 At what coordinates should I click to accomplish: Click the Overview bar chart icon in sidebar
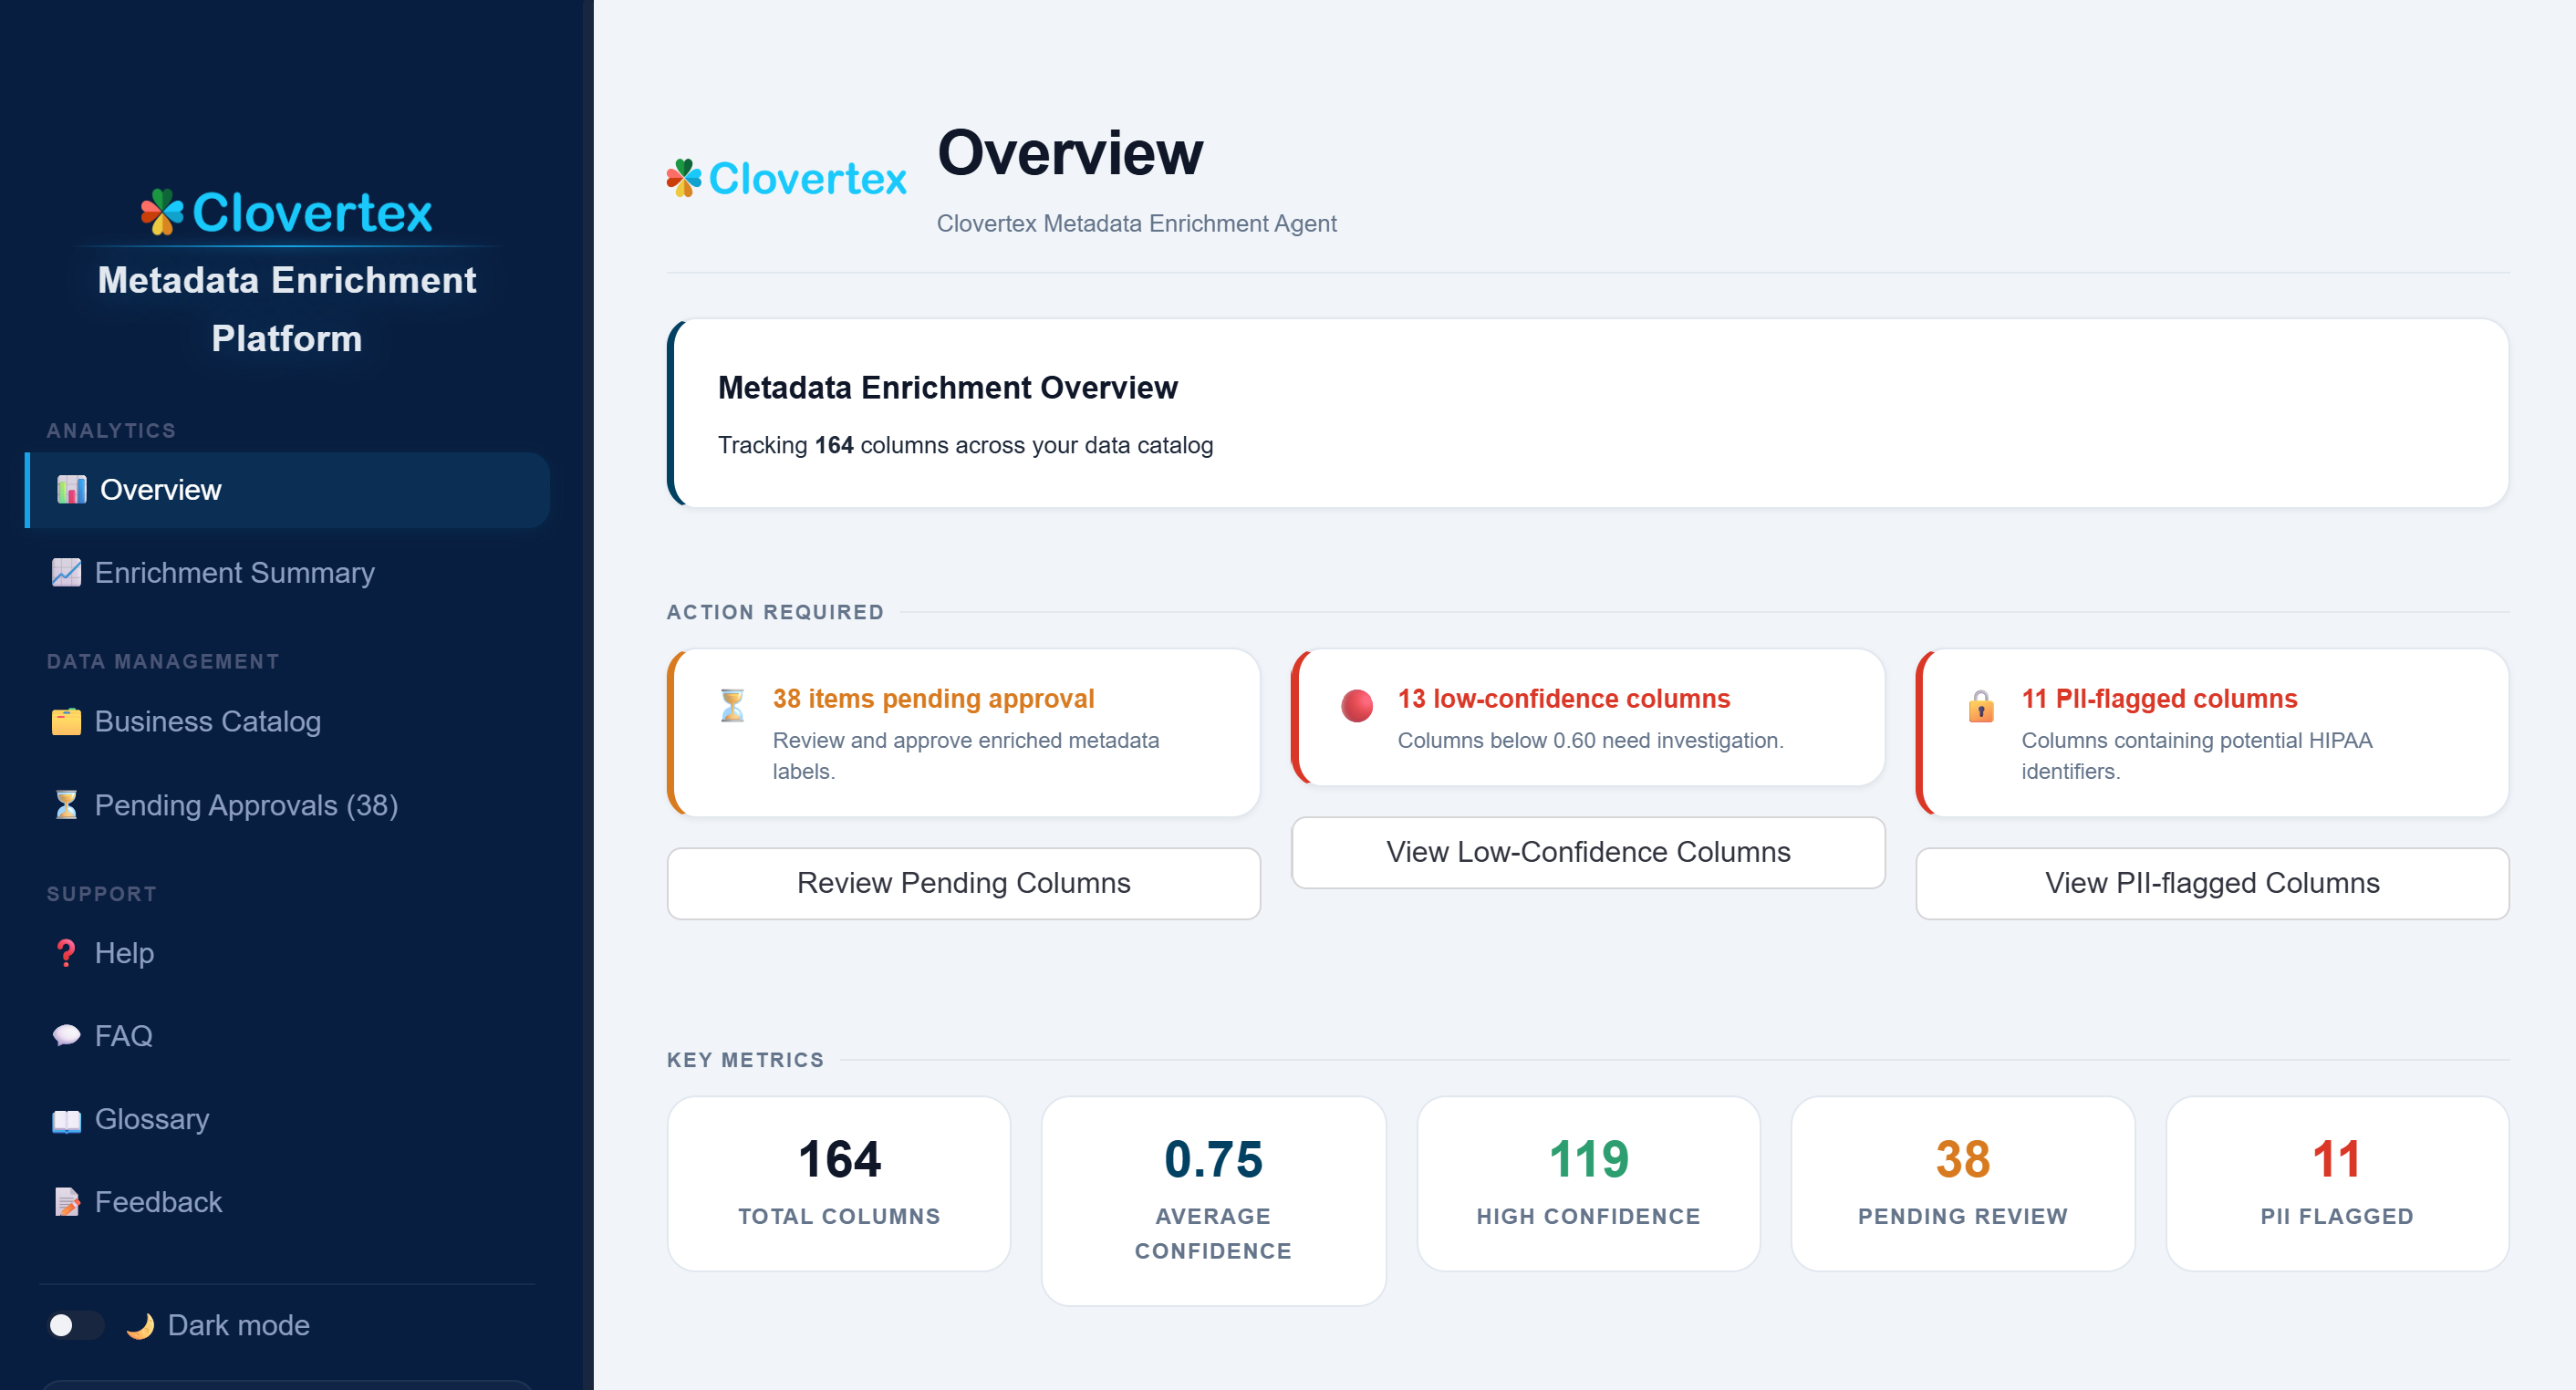point(71,489)
